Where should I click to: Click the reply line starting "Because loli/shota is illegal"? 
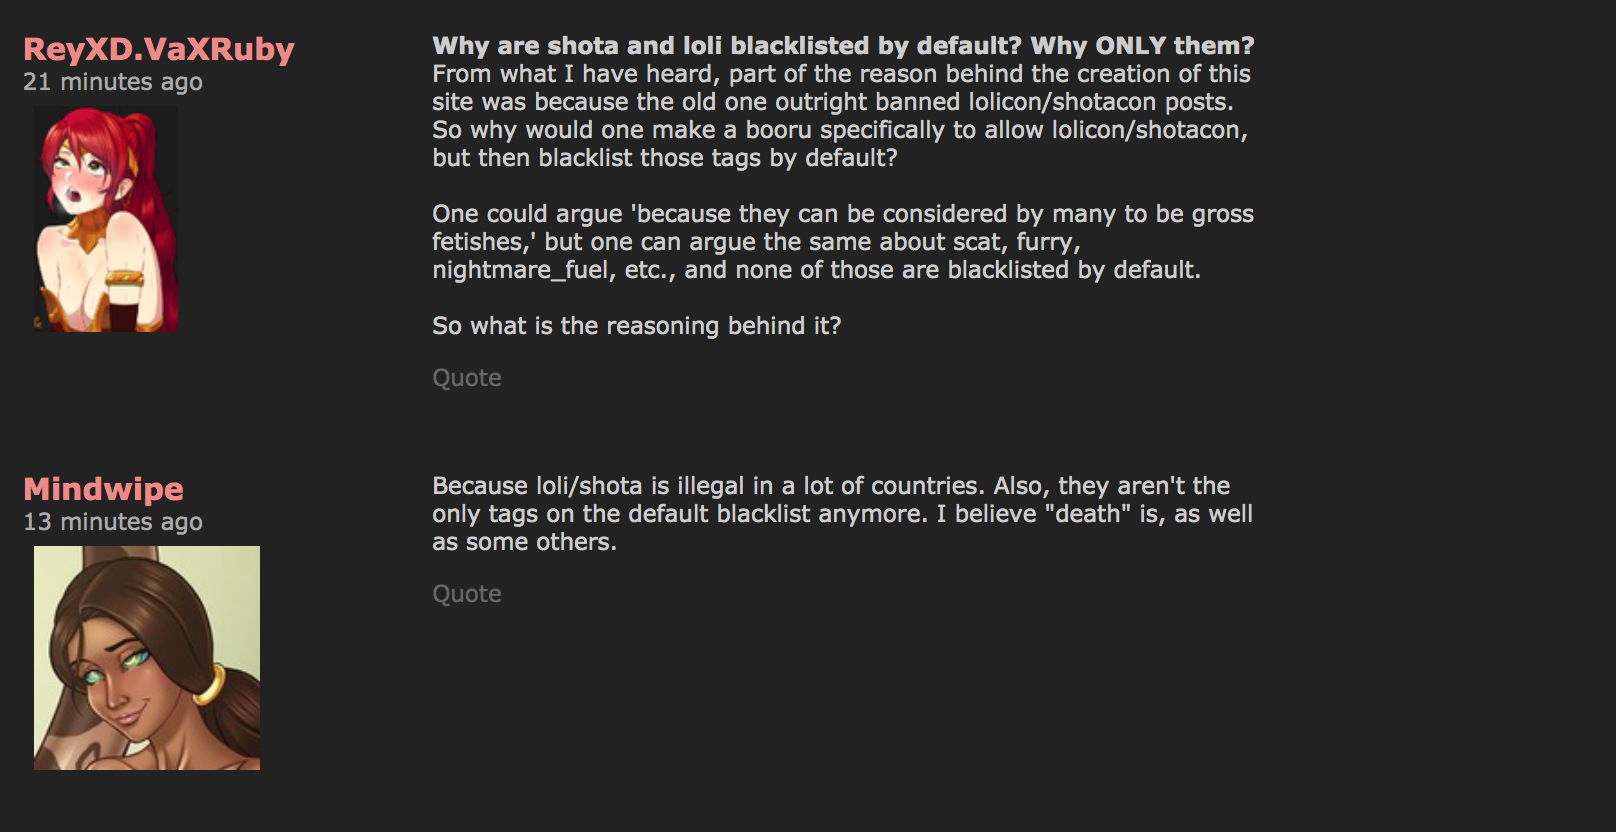(x=830, y=486)
